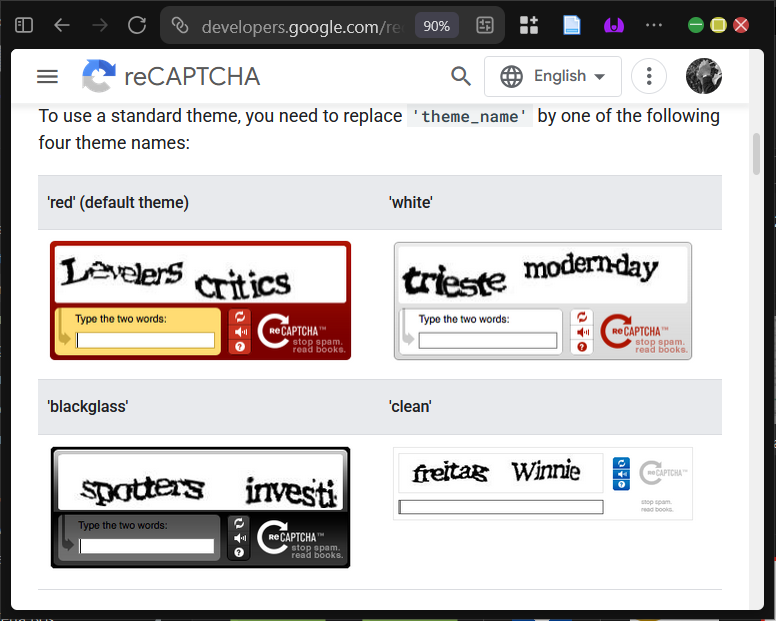Click the developers.google.com address bar URL

point(302,27)
